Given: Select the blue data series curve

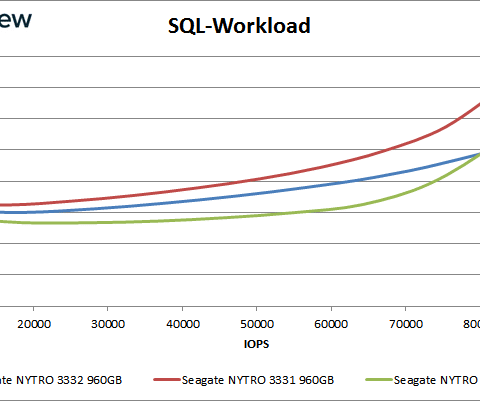Looking at the screenshot, I should tap(257, 194).
